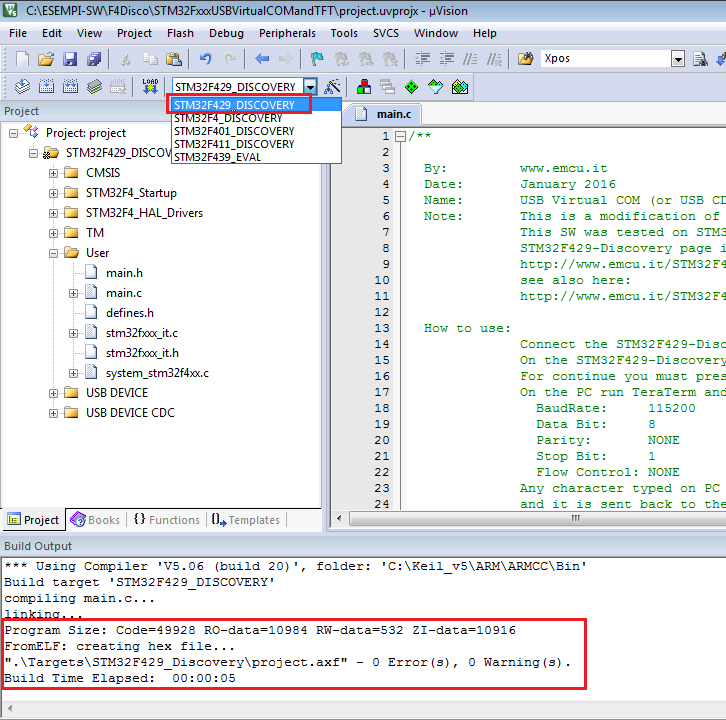Image resolution: width=726 pixels, height=720 pixels.
Task: Click the Uncomment selection icon
Action: tap(494, 59)
